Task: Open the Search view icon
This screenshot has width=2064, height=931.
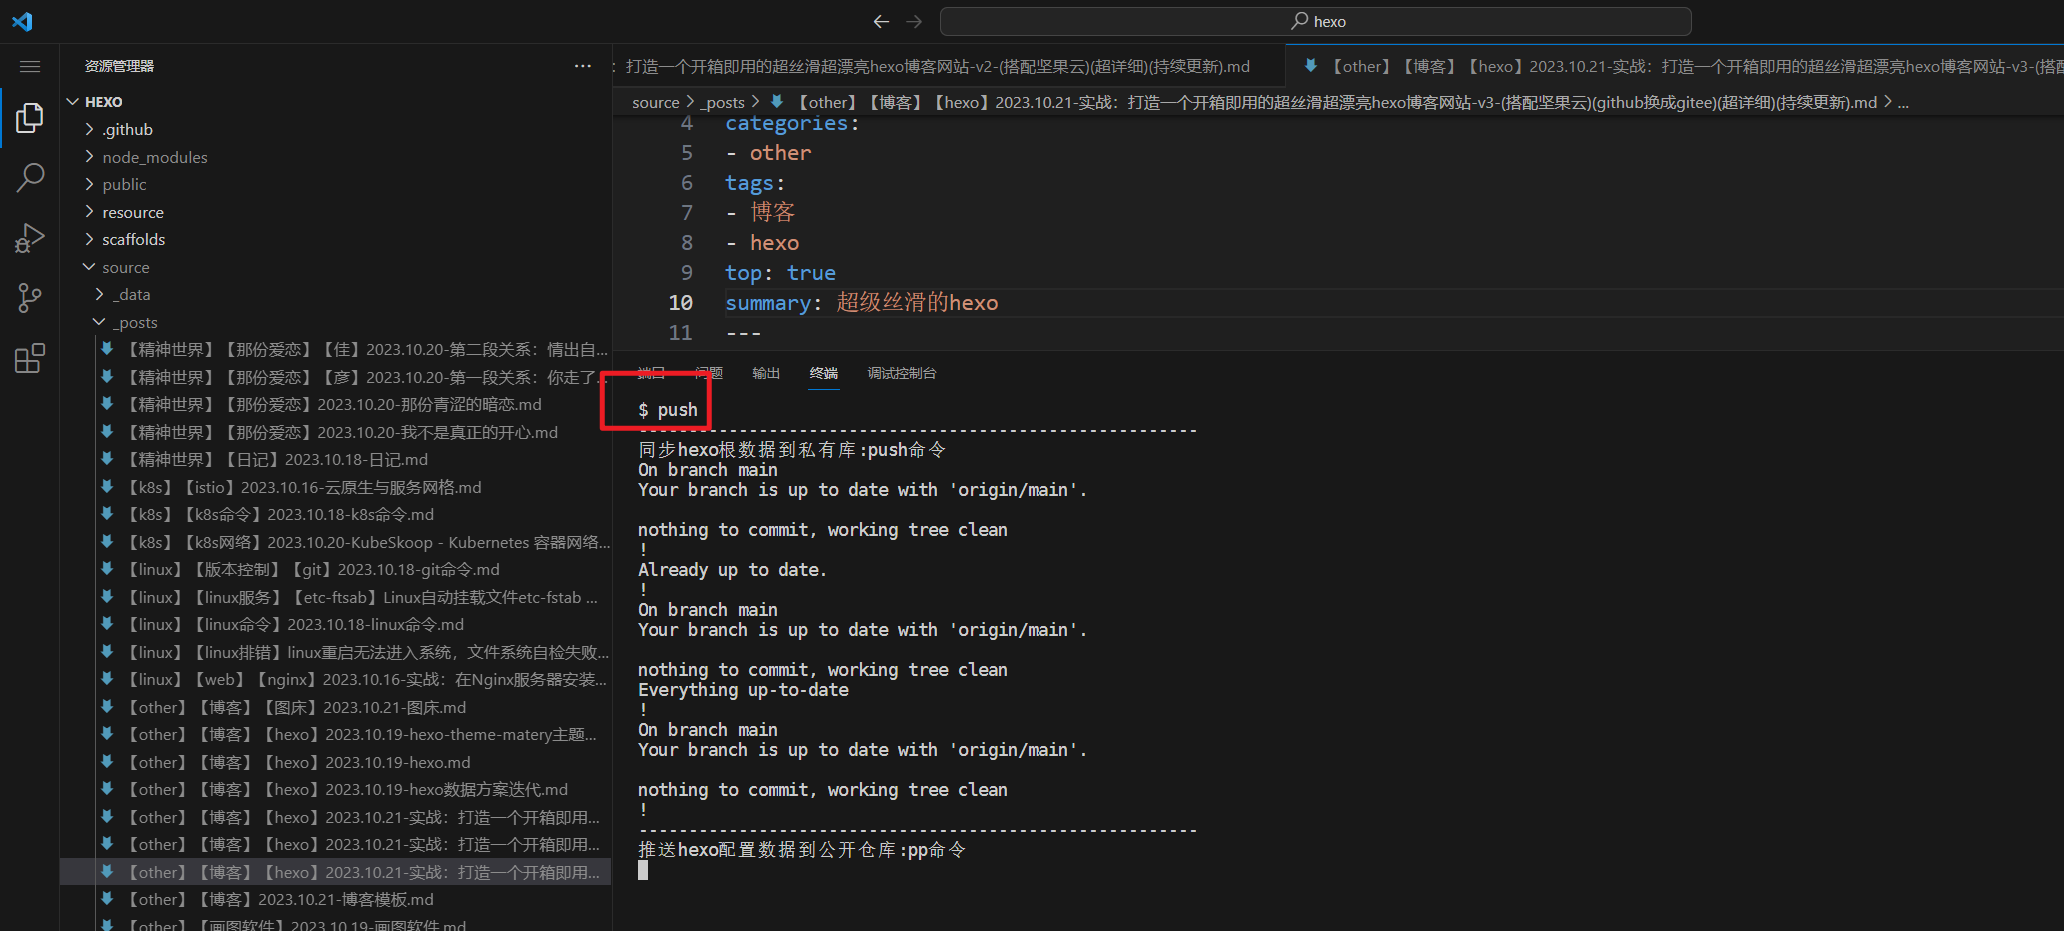Action: (30, 178)
